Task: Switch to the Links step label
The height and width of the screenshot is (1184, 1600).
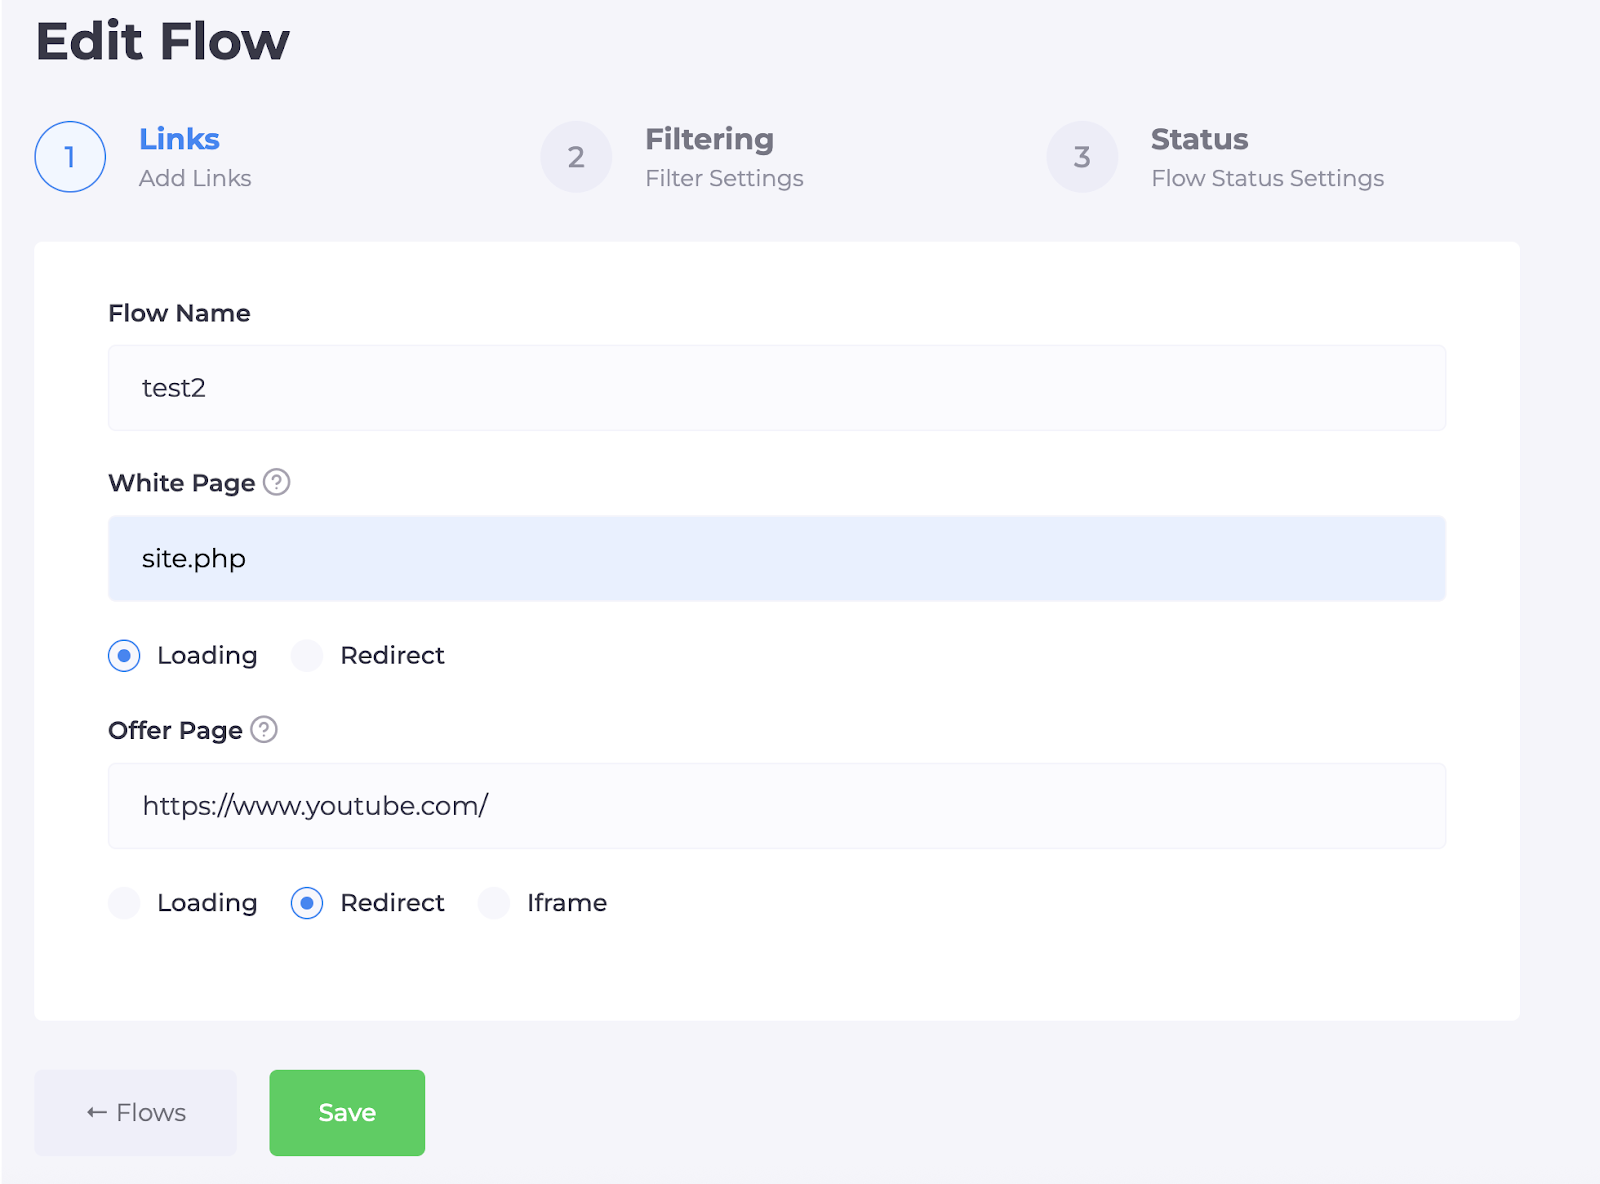Action: (x=179, y=139)
